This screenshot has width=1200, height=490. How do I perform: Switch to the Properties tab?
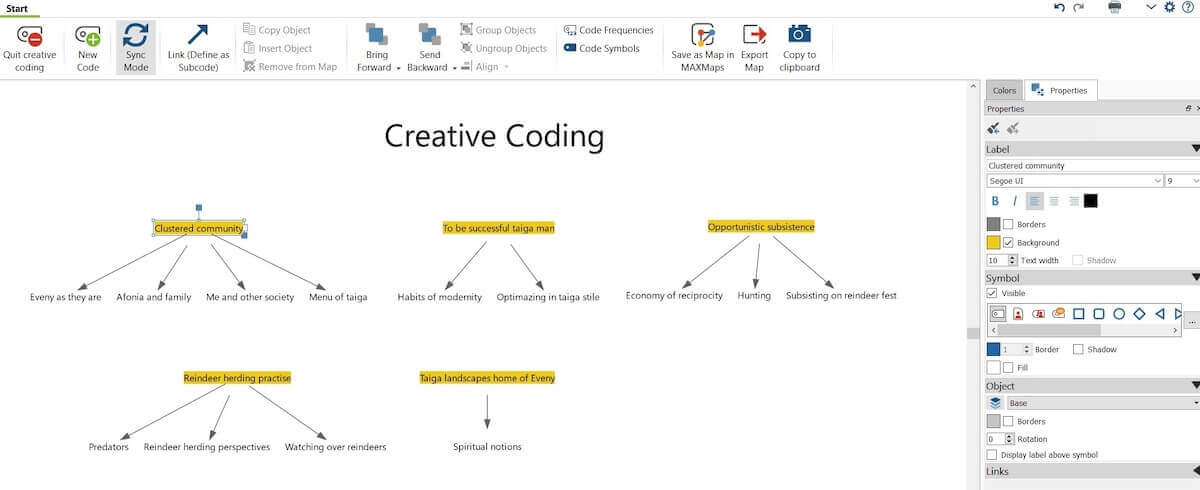point(1061,91)
